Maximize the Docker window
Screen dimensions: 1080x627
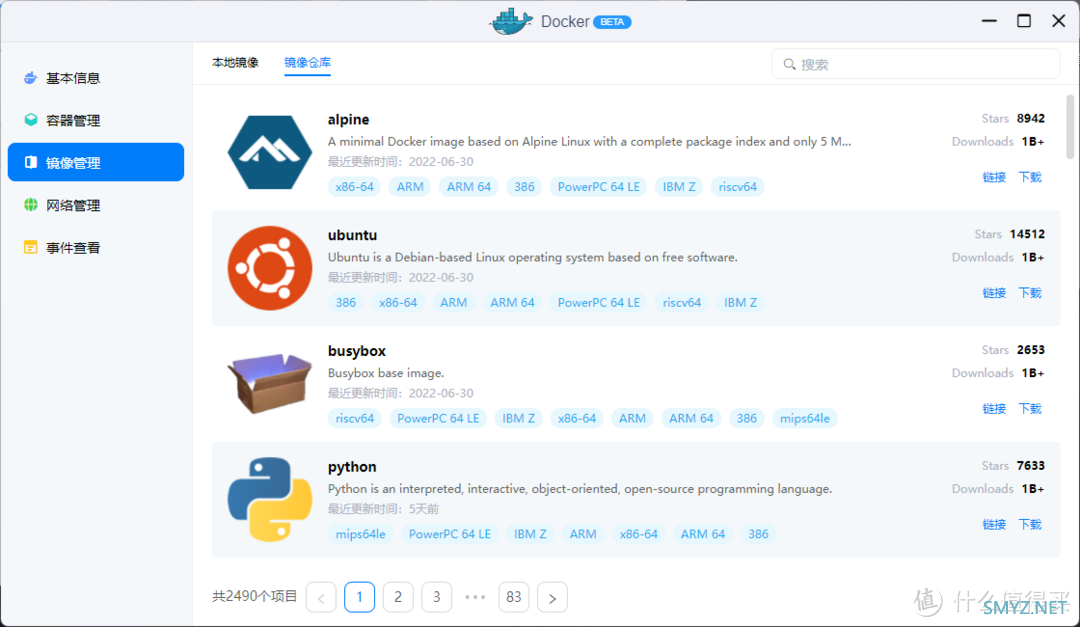1024,21
